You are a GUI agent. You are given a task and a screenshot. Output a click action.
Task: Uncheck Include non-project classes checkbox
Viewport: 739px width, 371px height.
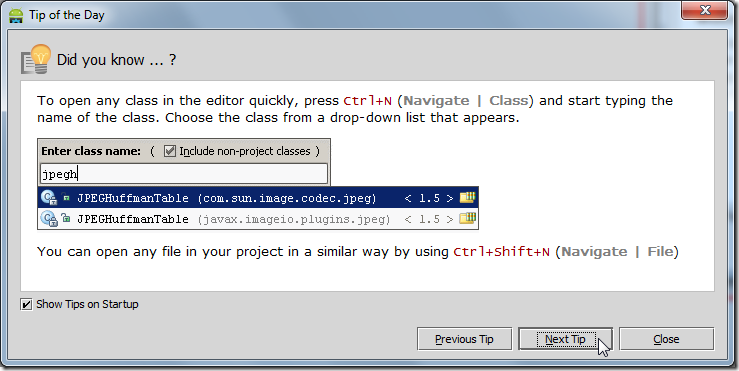tap(170, 151)
